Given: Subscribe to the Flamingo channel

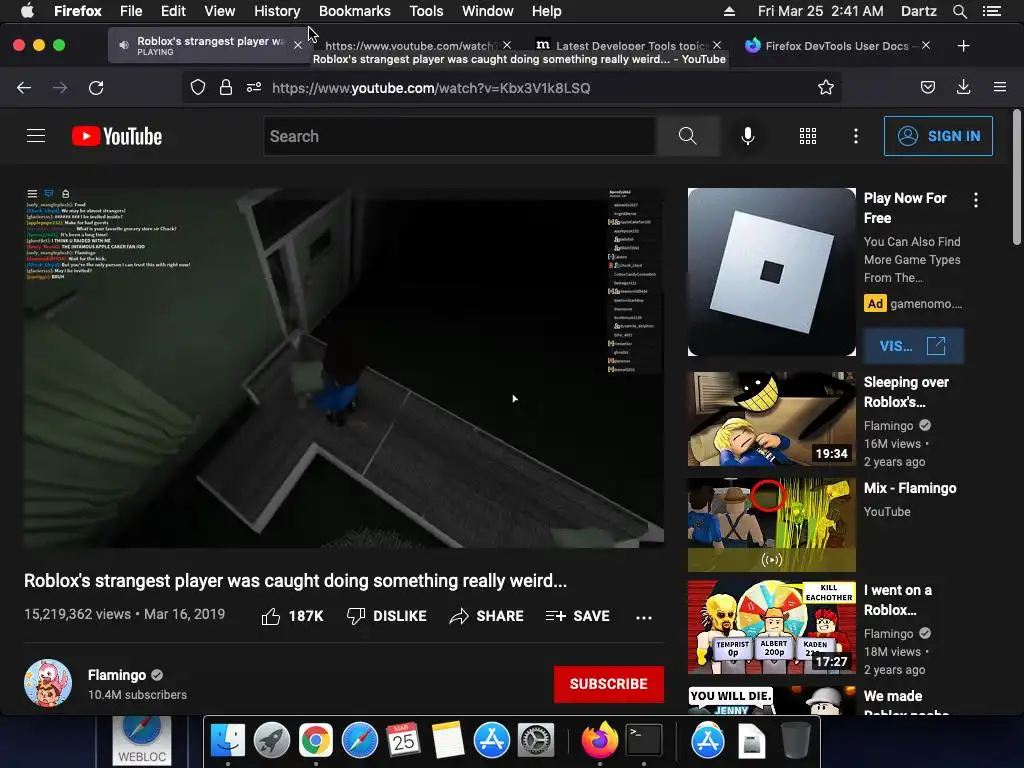Looking at the screenshot, I should [609, 684].
